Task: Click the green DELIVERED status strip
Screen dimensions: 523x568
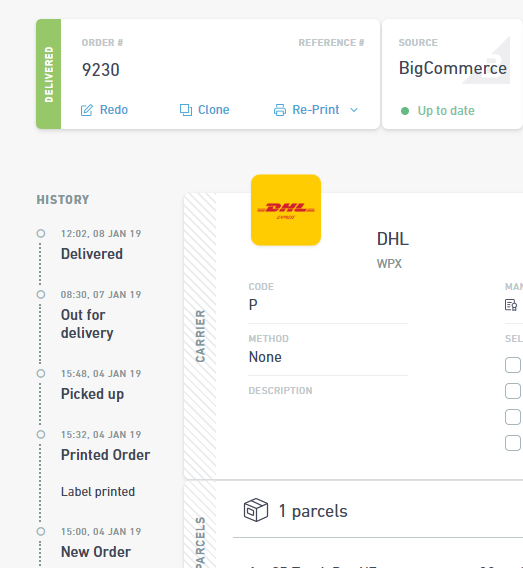Action: click(x=49, y=74)
